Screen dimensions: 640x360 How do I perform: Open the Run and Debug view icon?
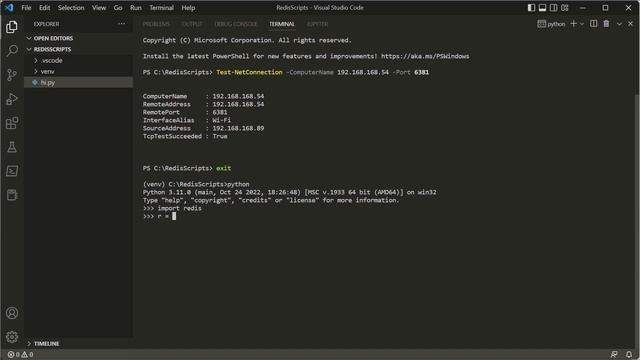point(12,99)
